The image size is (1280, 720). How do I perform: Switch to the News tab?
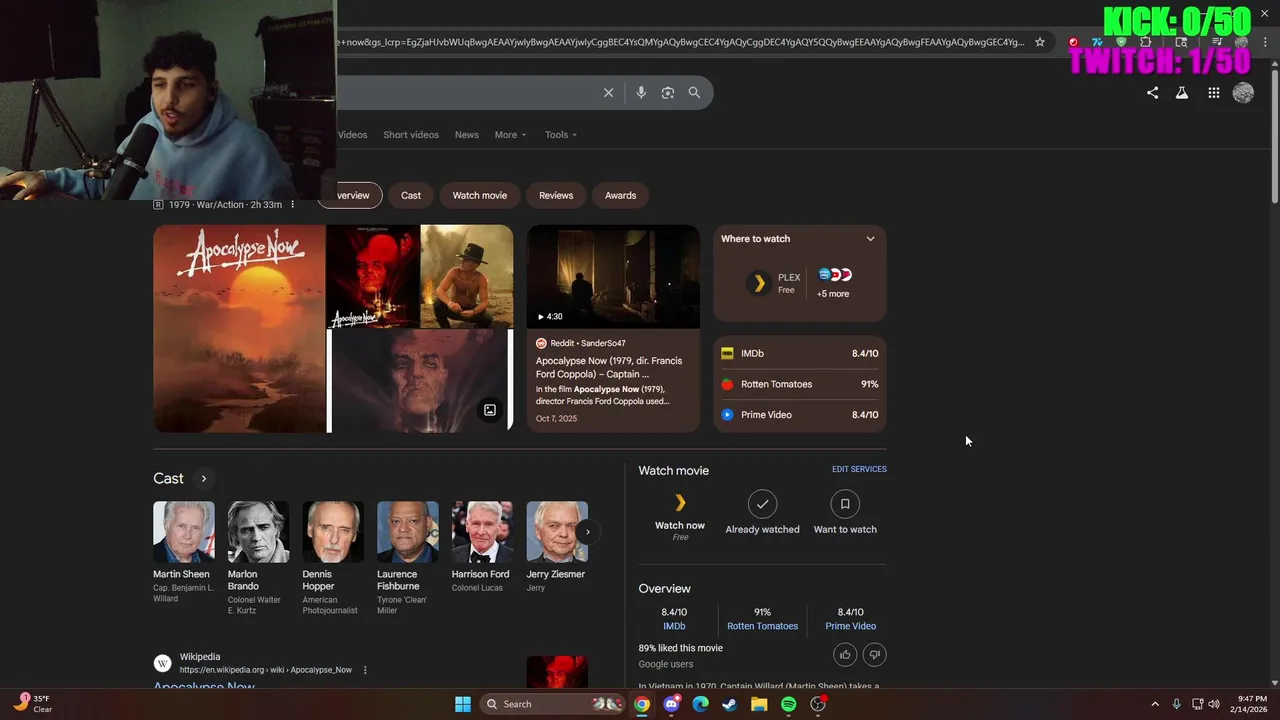point(467,135)
